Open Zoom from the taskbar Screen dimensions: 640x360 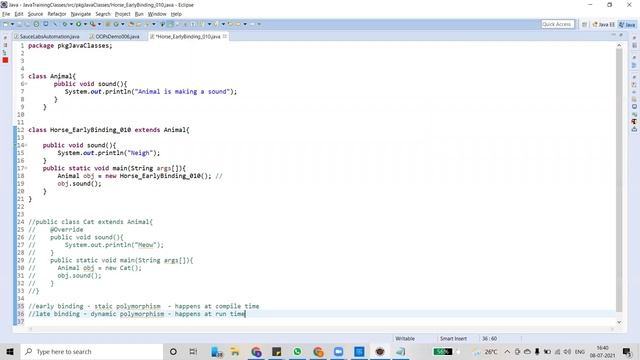click(338, 351)
